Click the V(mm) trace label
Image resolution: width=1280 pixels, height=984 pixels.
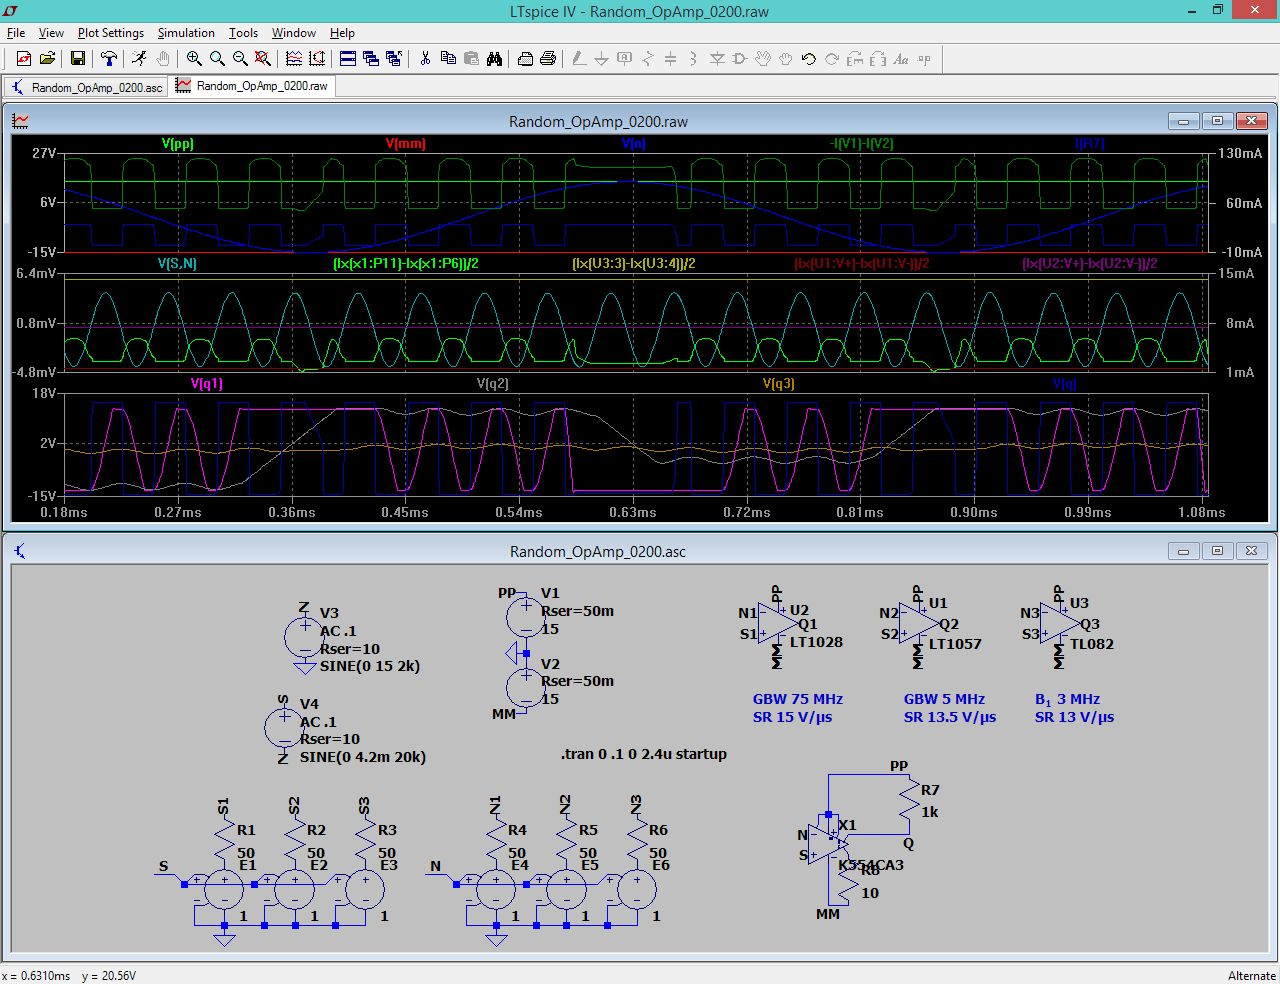point(406,144)
